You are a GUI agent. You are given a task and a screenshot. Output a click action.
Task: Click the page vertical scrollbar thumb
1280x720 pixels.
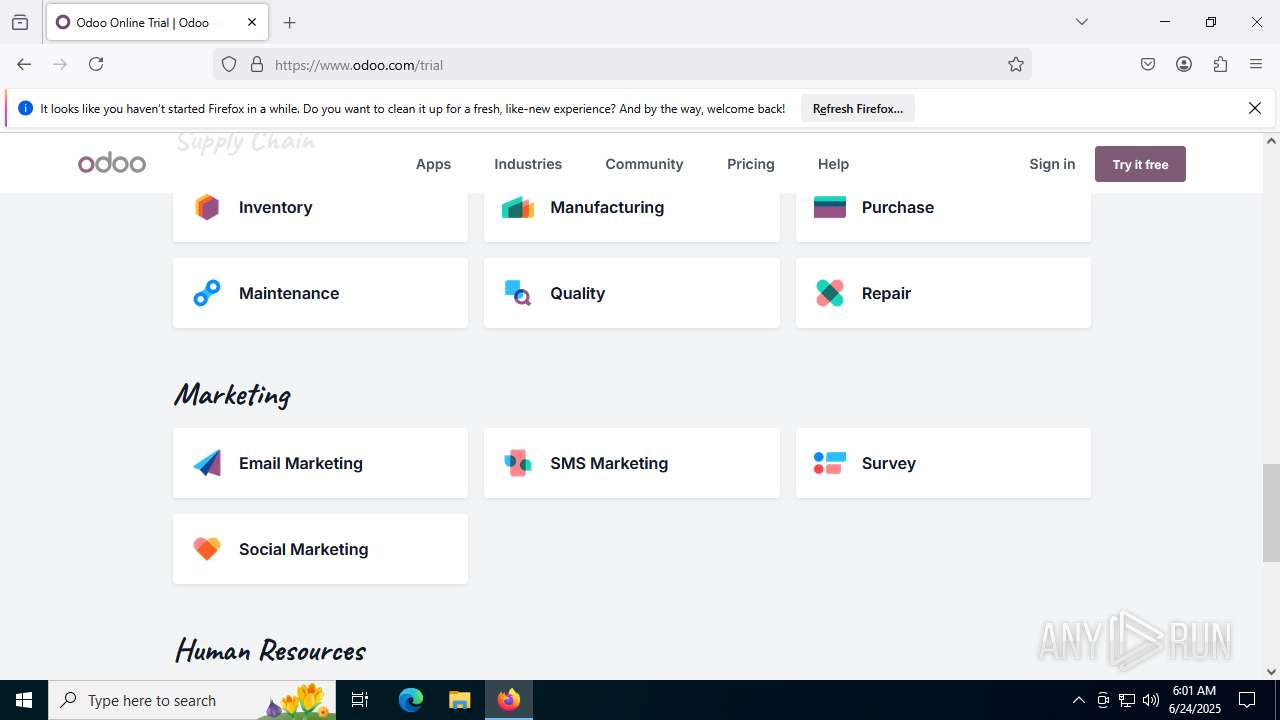point(1271,513)
